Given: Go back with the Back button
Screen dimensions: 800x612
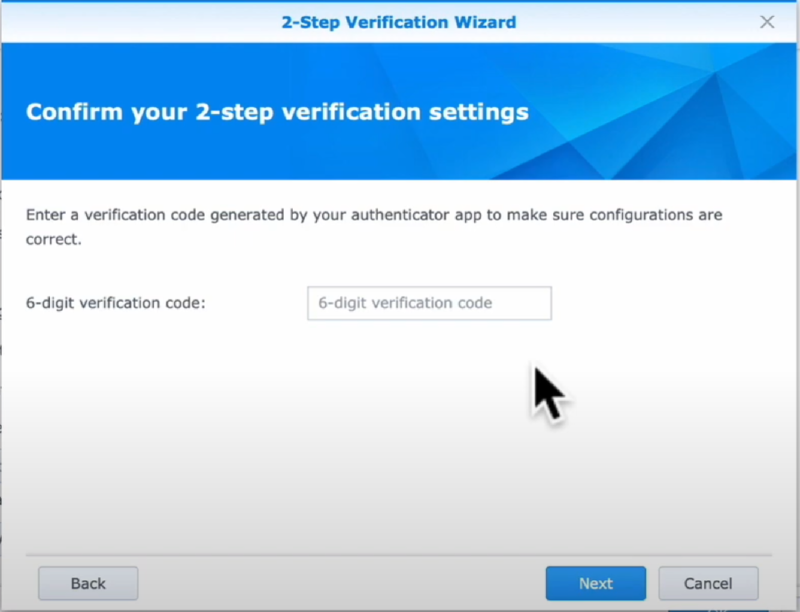Looking at the screenshot, I should (x=88, y=583).
